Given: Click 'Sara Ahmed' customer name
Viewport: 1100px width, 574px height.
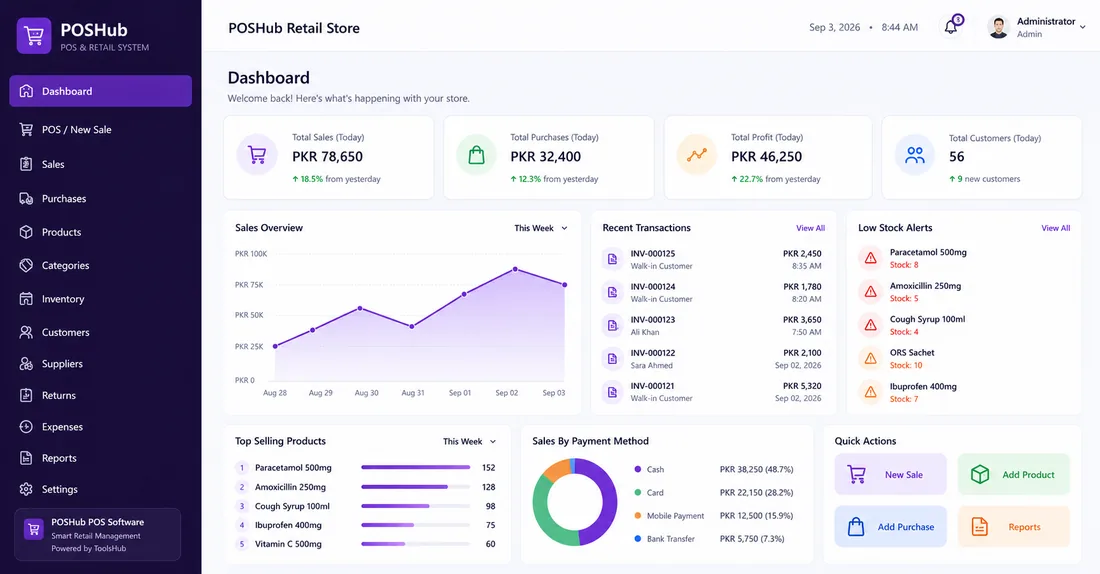Looking at the screenshot, I should 651,366.
